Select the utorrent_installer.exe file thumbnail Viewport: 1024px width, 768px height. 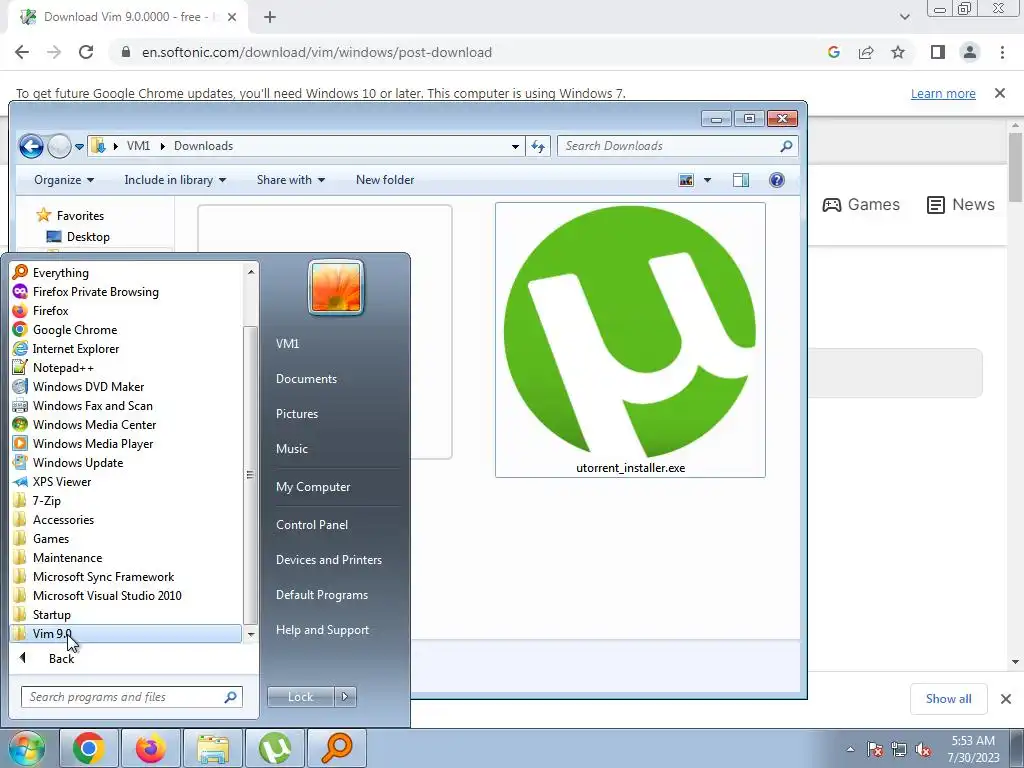pos(630,340)
